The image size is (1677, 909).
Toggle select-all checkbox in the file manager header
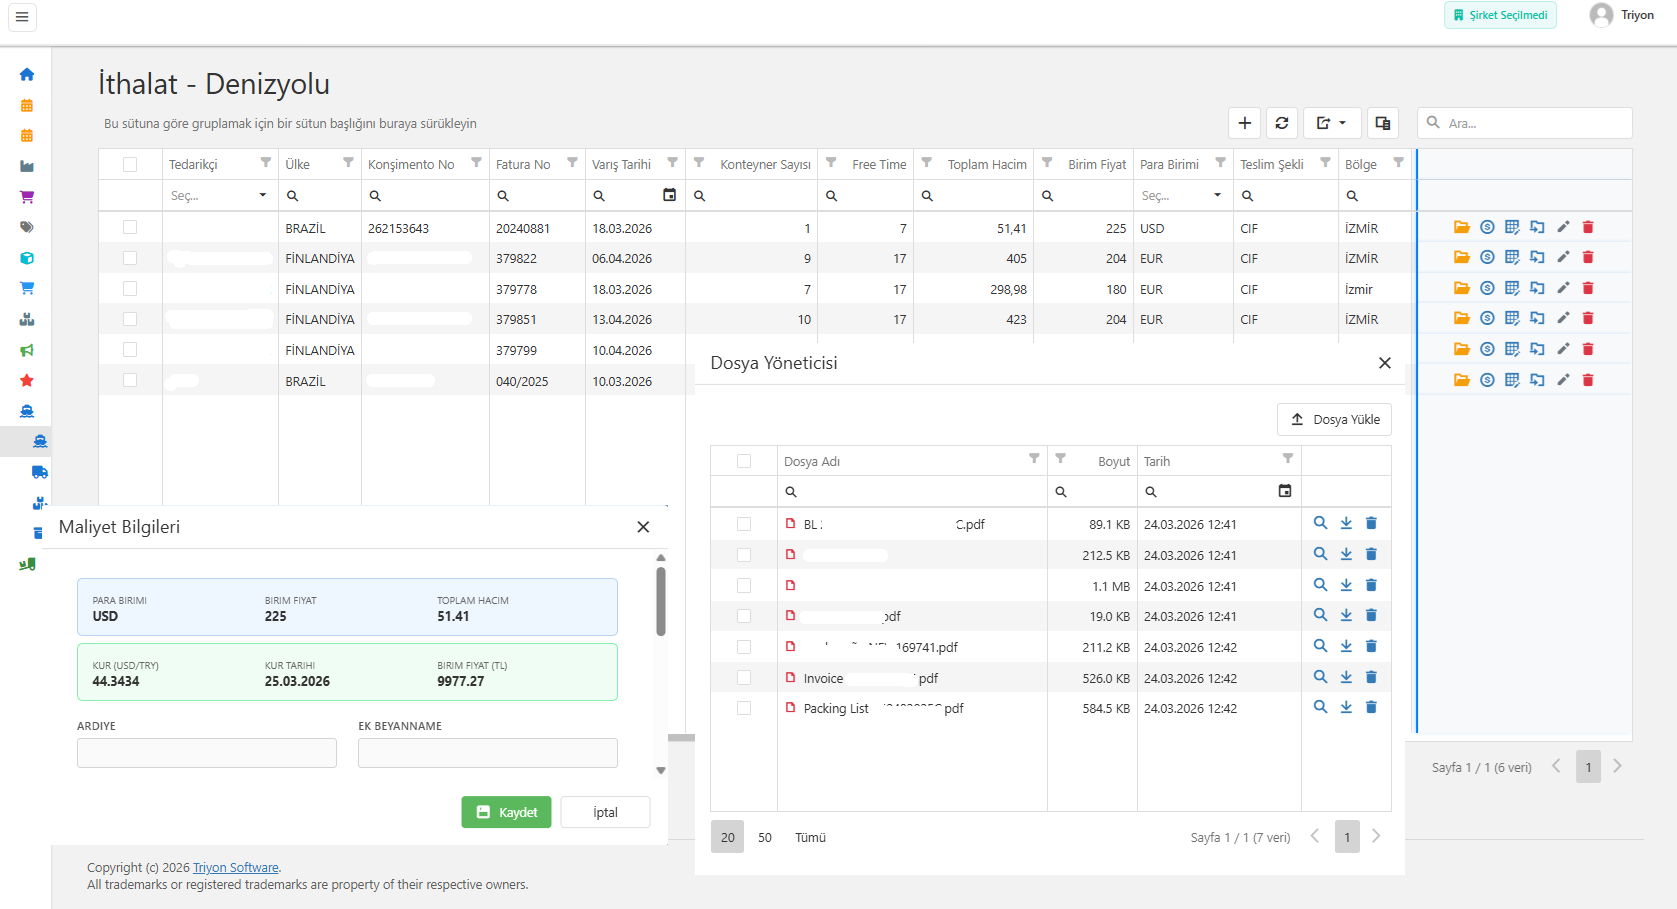coord(744,461)
